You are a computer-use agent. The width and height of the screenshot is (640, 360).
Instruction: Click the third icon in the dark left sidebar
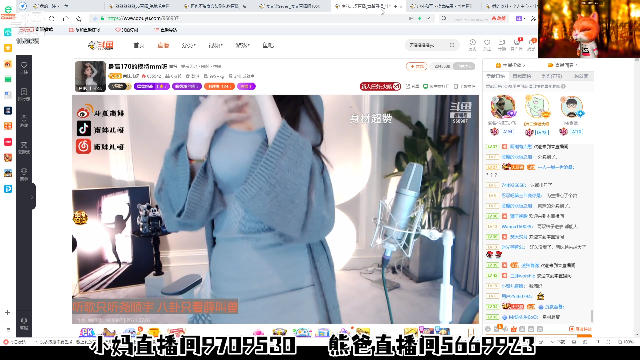[24, 118]
